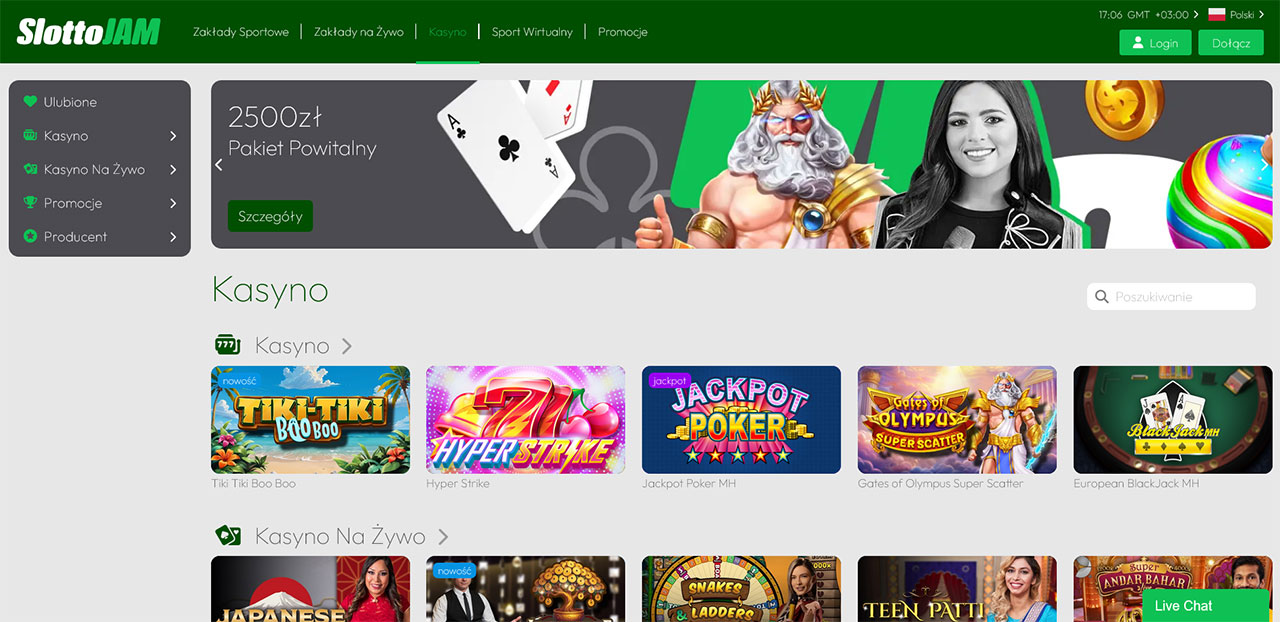
Task: Focus the Poszukiwanie search field
Action: [x=1171, y=297]
